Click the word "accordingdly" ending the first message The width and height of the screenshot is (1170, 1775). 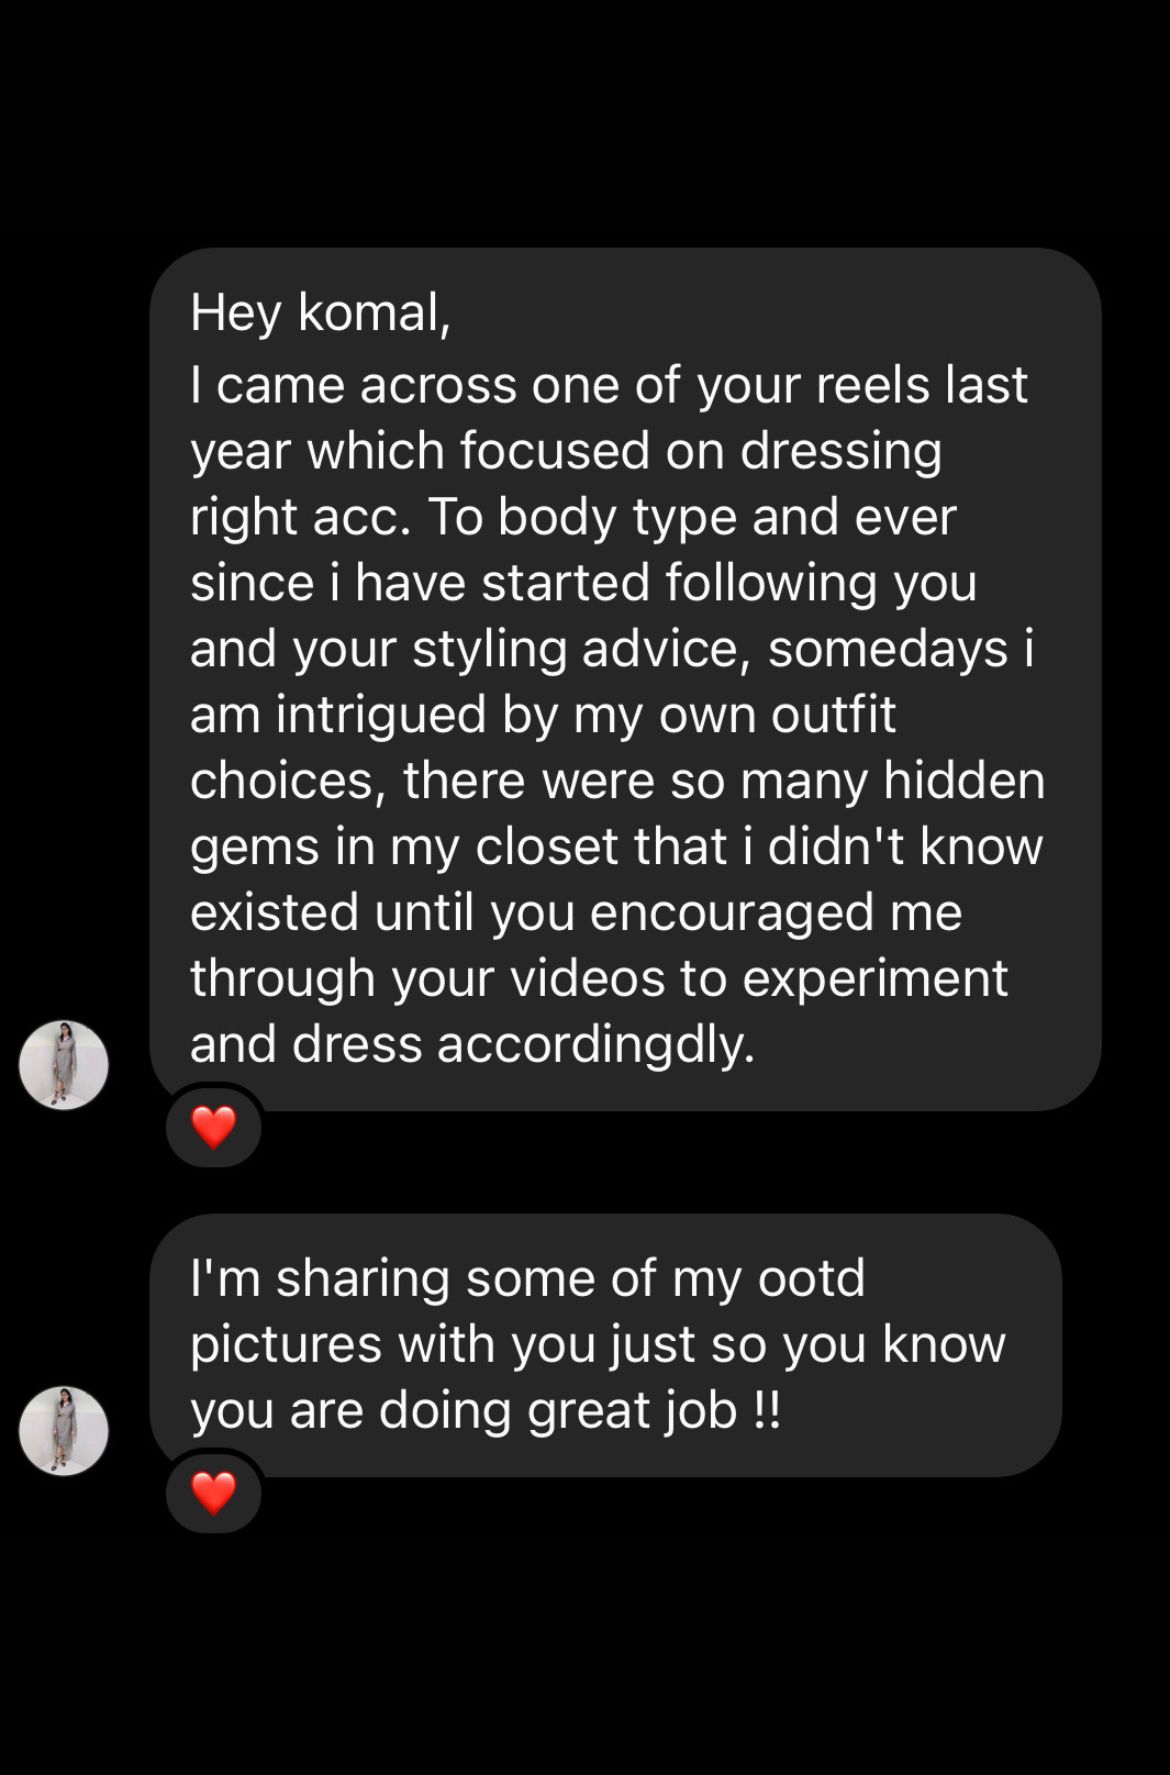[x=595, y=1044]
